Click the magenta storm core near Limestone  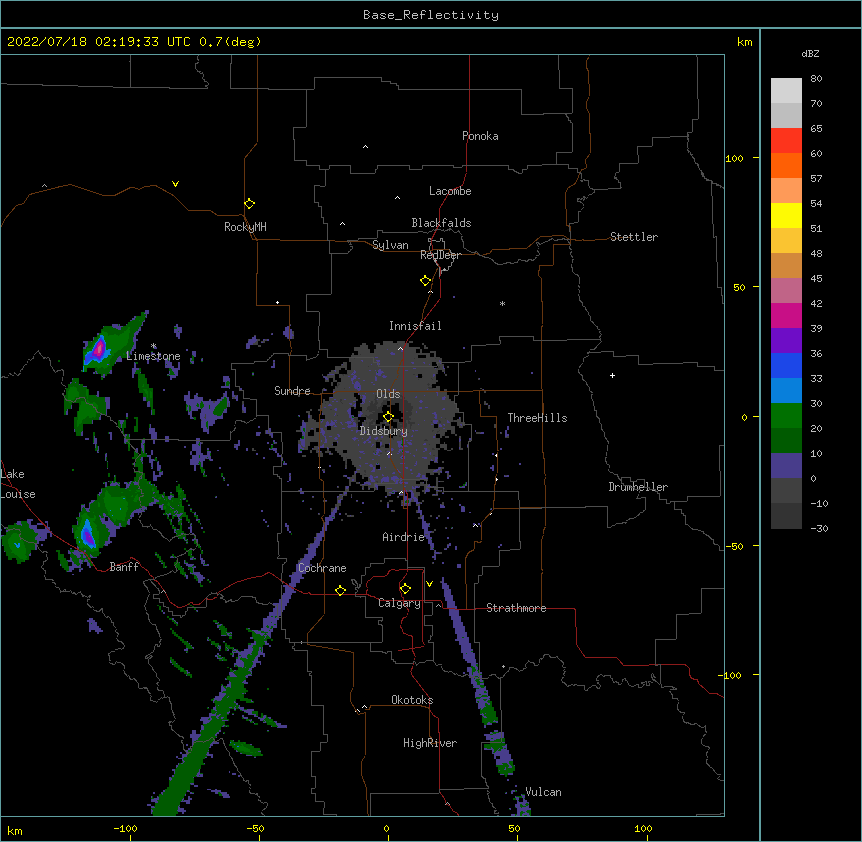pyautogui.click(x=99, y=348)
